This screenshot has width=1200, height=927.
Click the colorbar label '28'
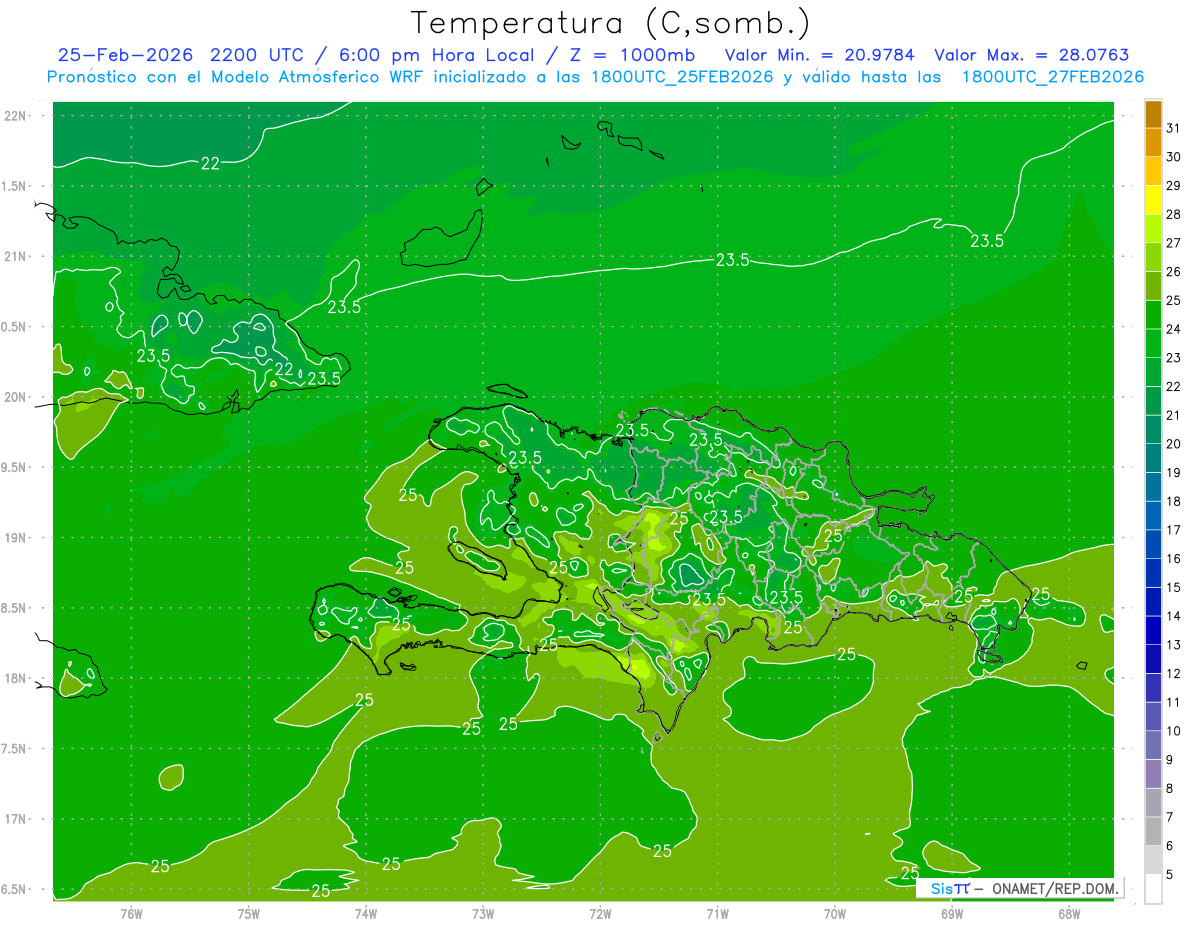(x=1173, y=214)
